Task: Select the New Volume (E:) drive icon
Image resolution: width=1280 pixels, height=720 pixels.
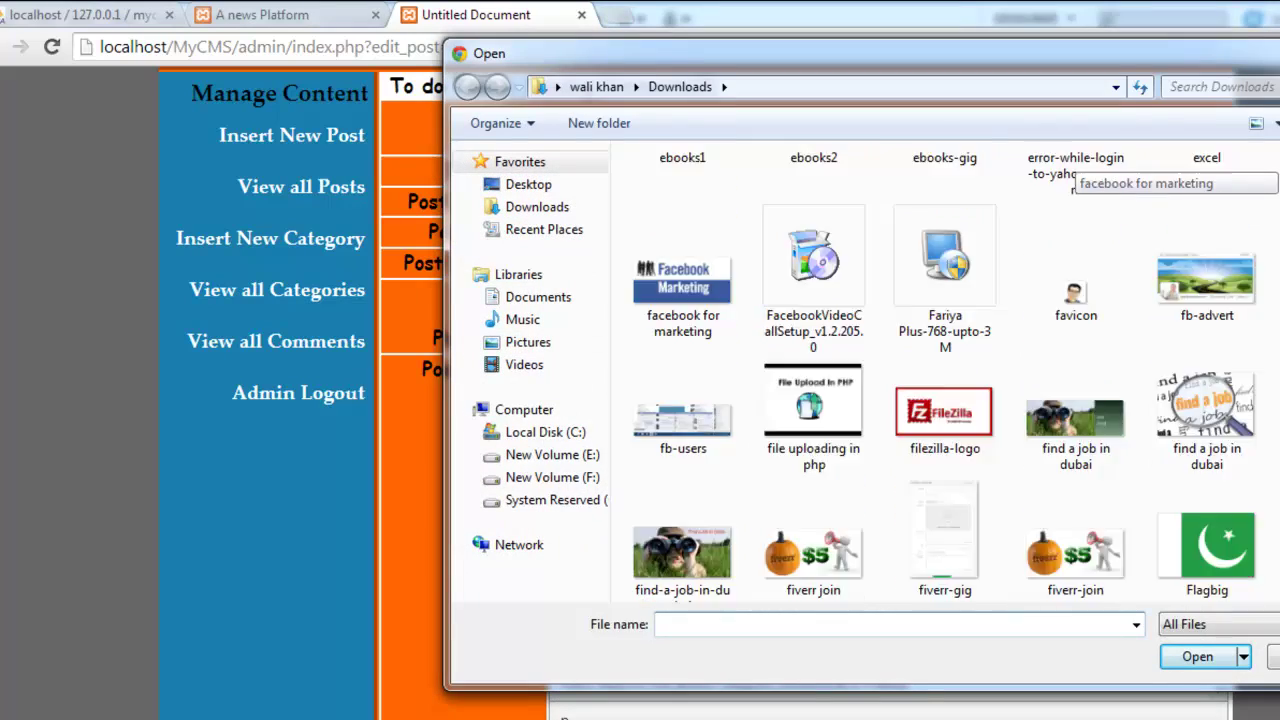Action: (x=491, y=455)
